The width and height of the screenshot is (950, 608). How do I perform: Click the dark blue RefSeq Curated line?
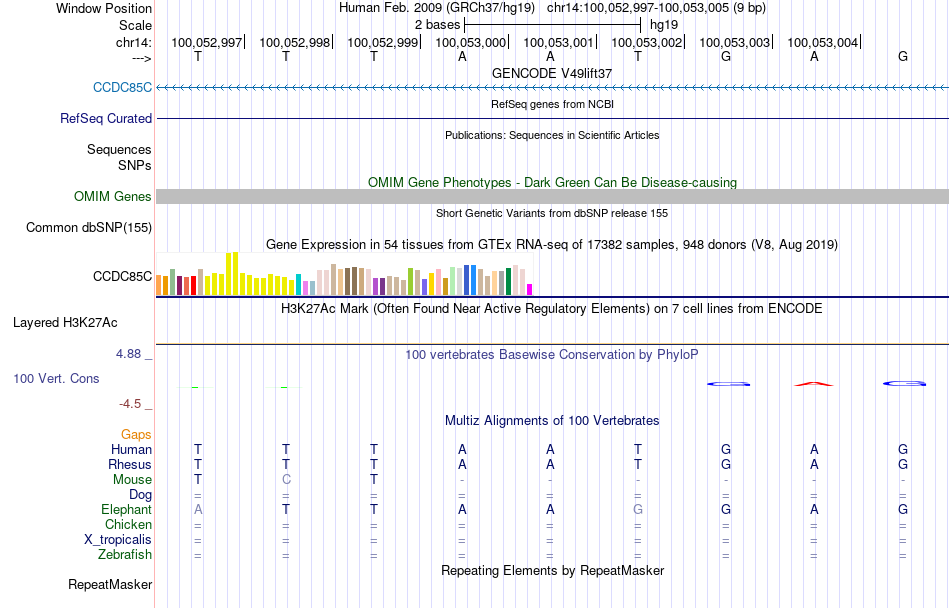(x=552, y=119)
